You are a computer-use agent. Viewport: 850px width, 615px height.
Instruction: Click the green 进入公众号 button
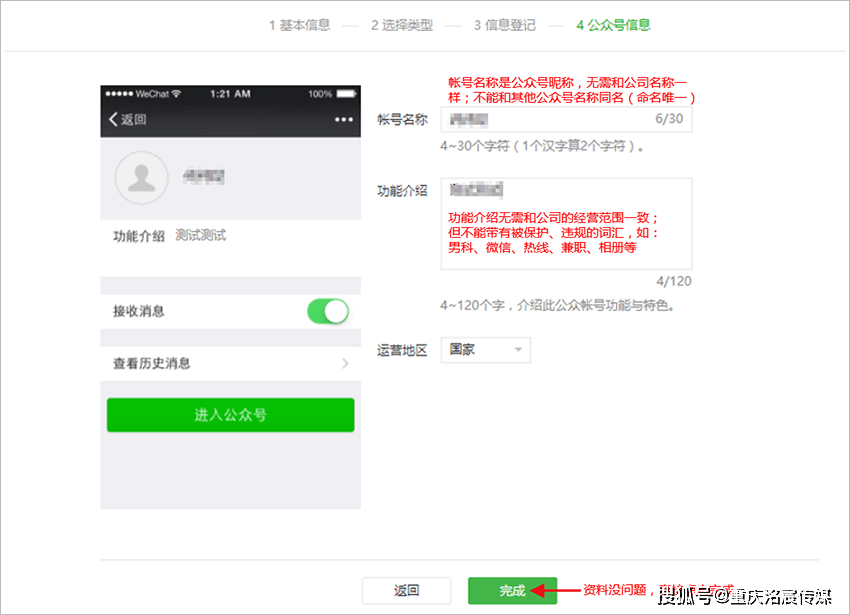coord(230,415)
